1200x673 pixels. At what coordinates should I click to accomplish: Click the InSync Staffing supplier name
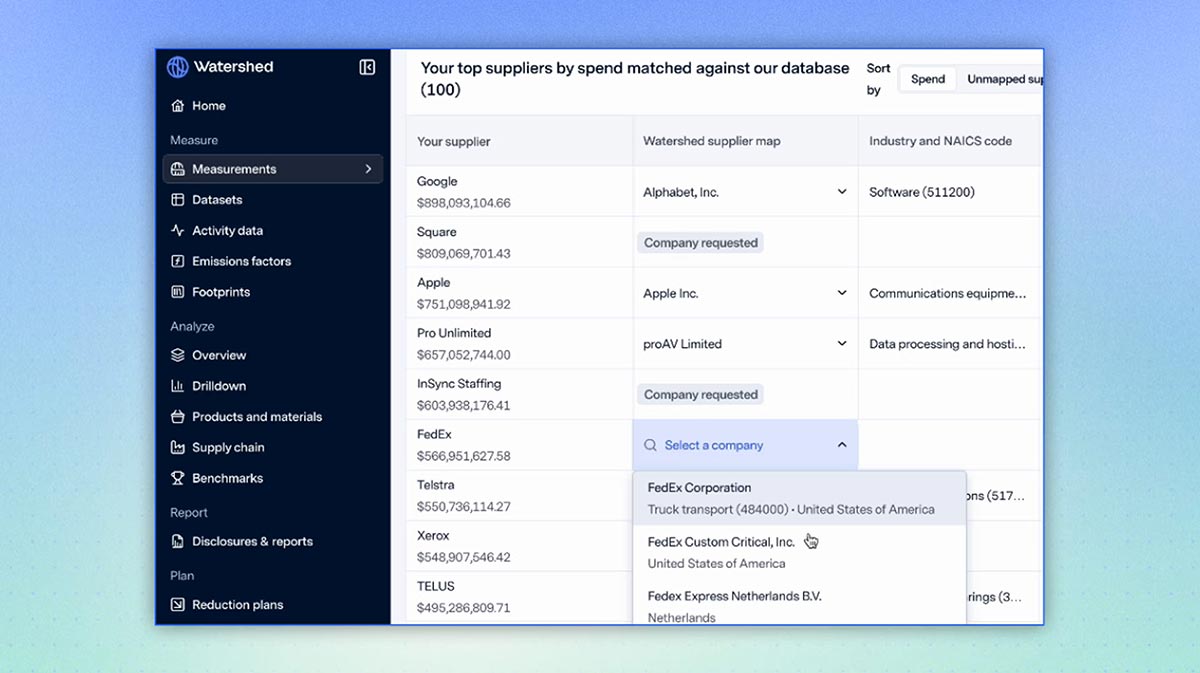459,383
